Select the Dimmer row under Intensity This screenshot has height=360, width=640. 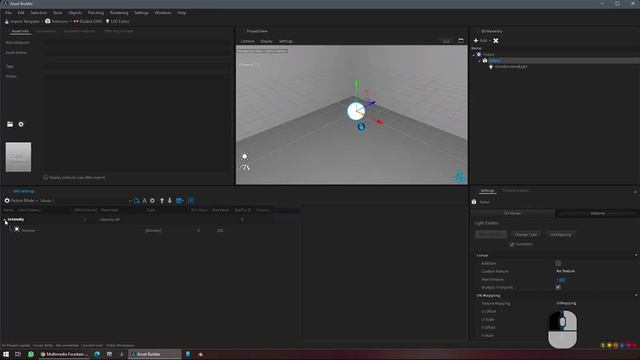click(28, 231)
